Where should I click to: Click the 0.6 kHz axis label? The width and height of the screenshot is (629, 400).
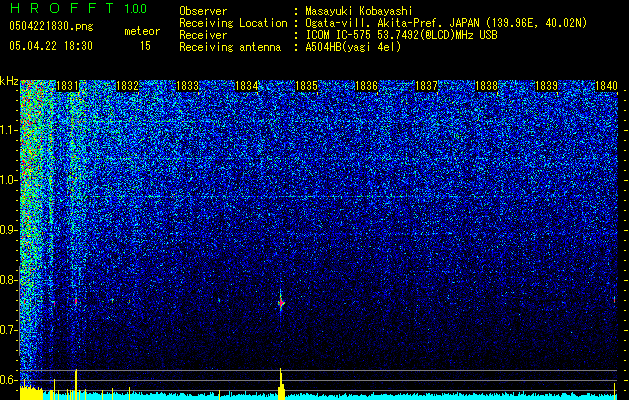coord(9,380)
